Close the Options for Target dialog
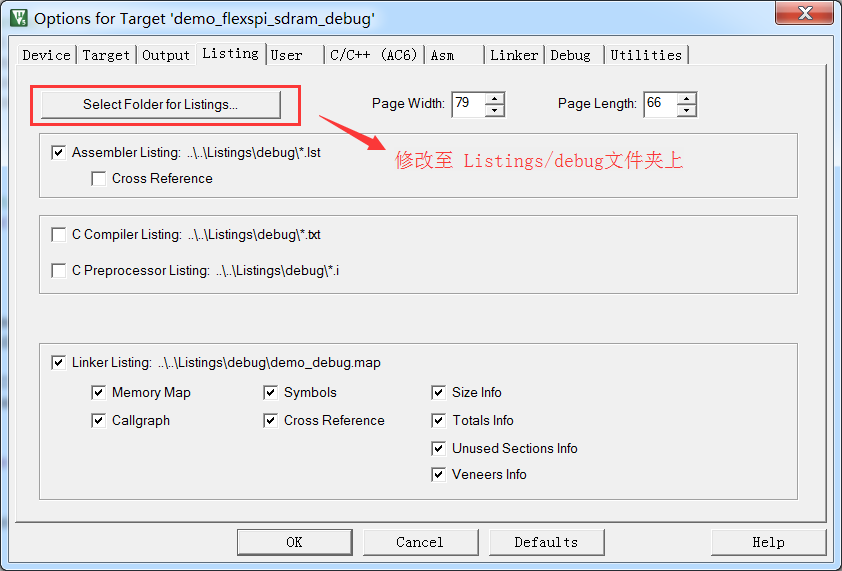 click(804, 13)
